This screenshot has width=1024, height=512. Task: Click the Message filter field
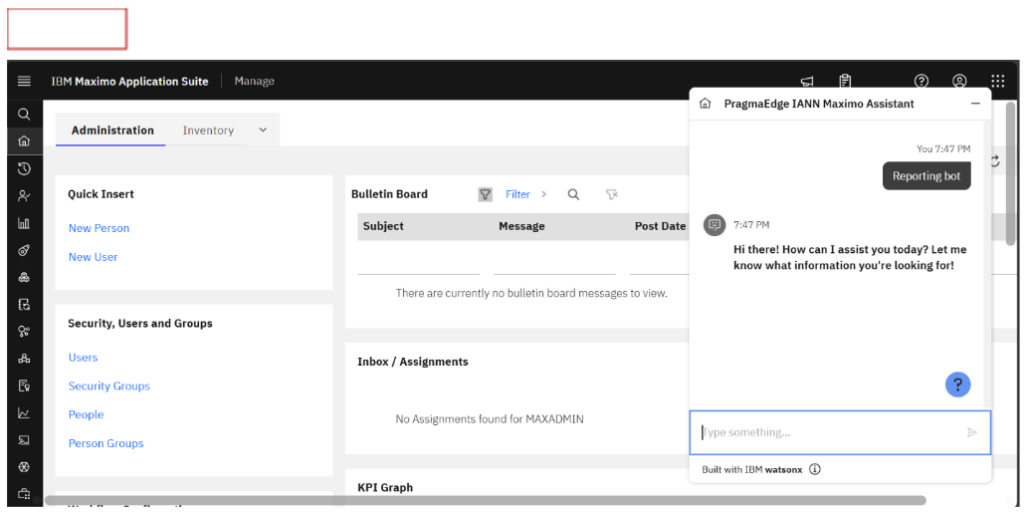click(554, 261)
